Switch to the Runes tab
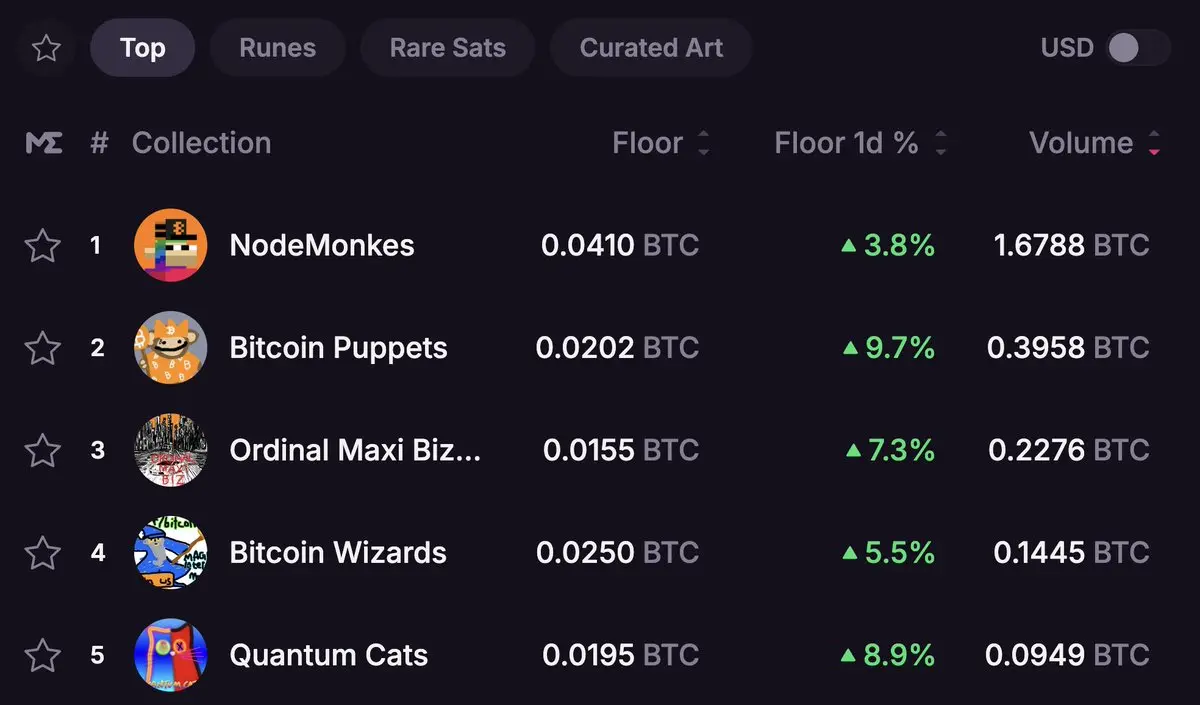 277,48
